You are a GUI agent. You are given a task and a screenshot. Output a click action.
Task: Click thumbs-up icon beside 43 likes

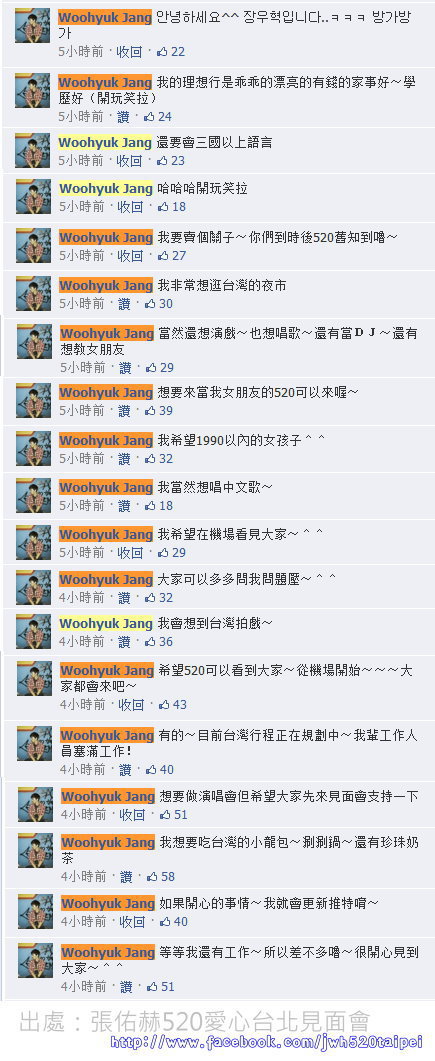pos(164,704)
